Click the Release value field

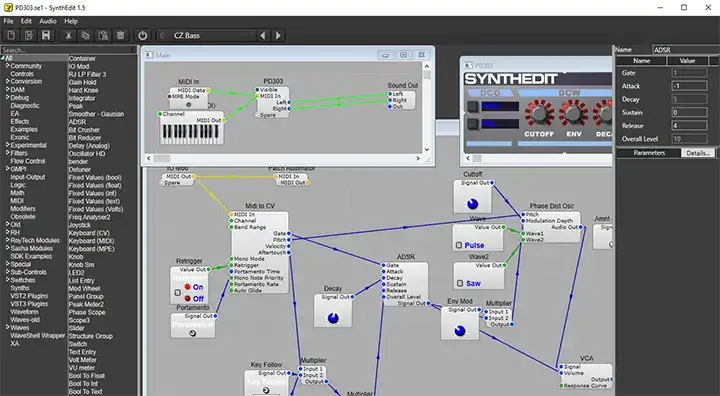689,125
